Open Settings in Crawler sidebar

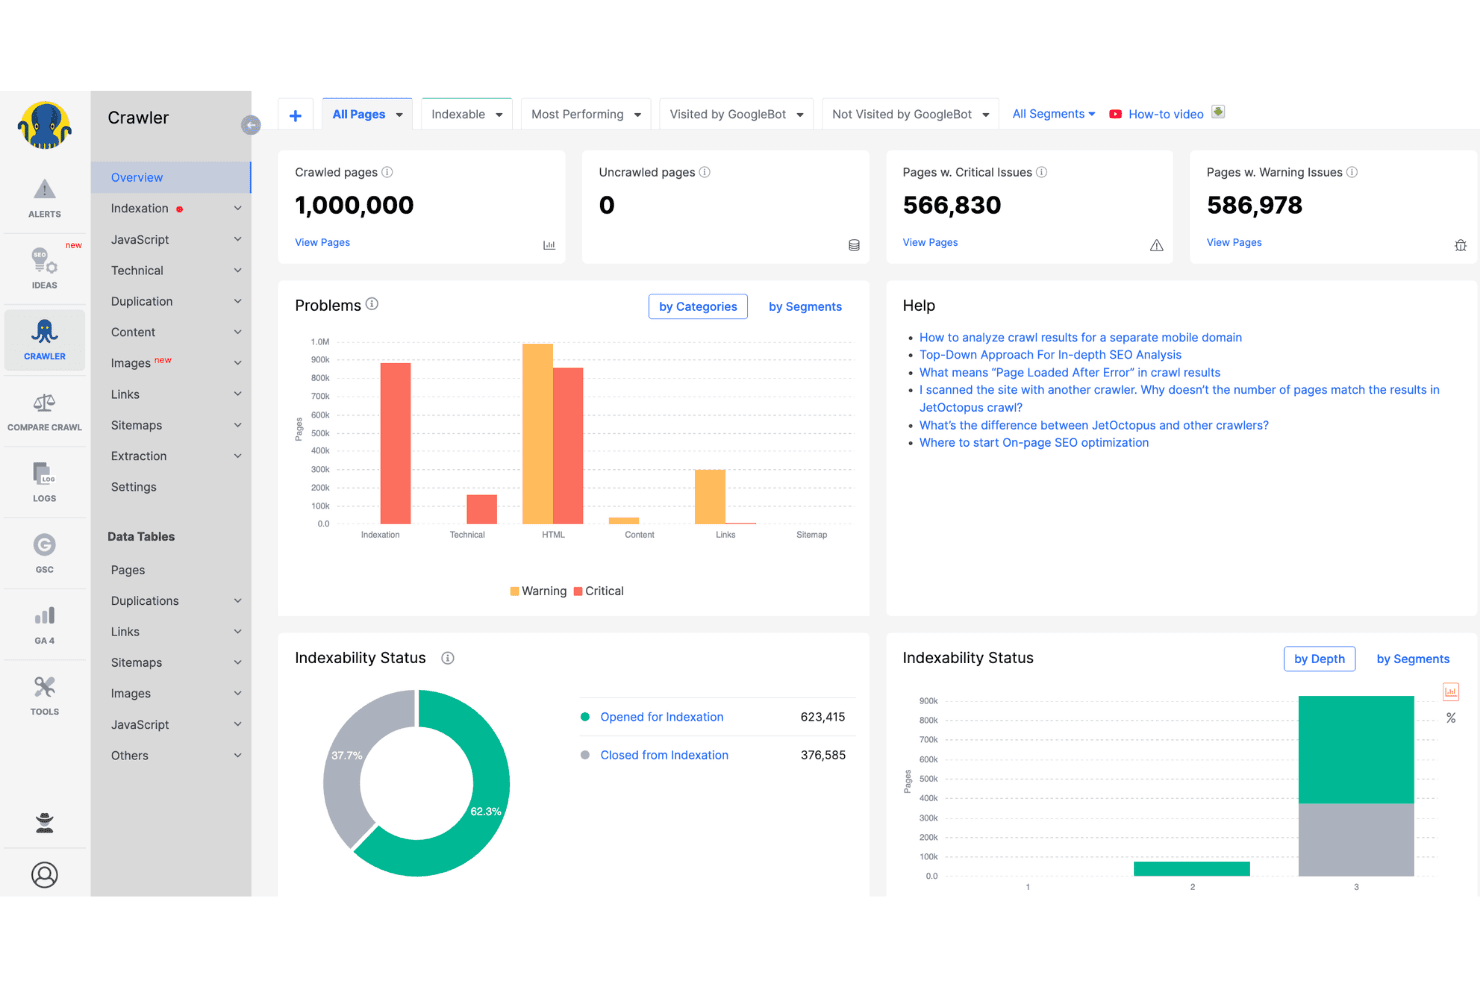pos(134,487)
